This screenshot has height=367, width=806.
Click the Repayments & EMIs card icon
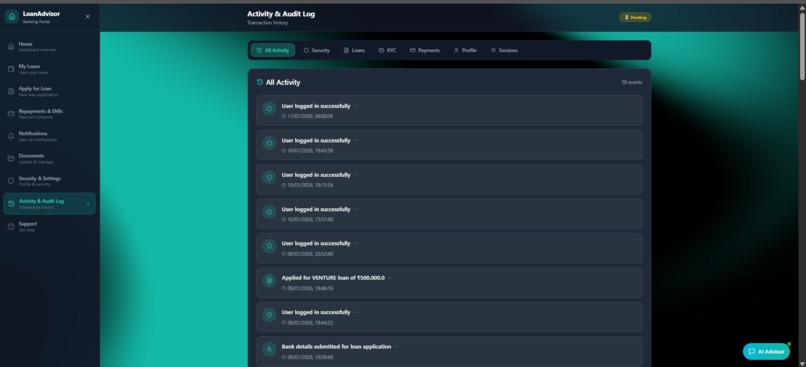point(11,114)
